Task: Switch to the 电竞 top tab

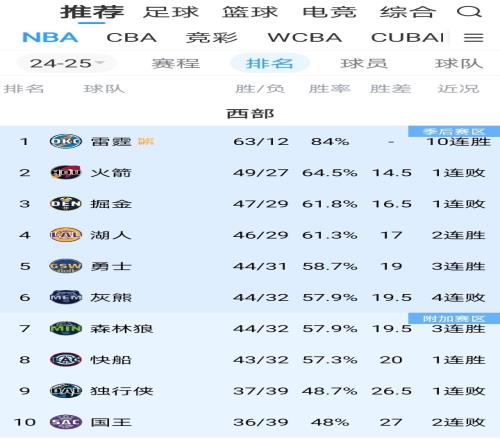Action: [x=330, y=12]
